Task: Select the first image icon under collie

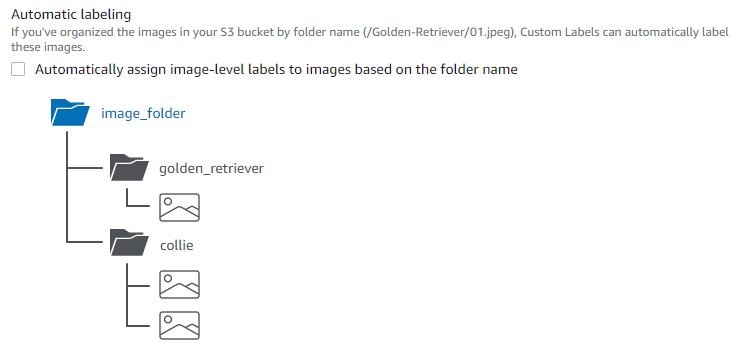Action: pos(179,285)
